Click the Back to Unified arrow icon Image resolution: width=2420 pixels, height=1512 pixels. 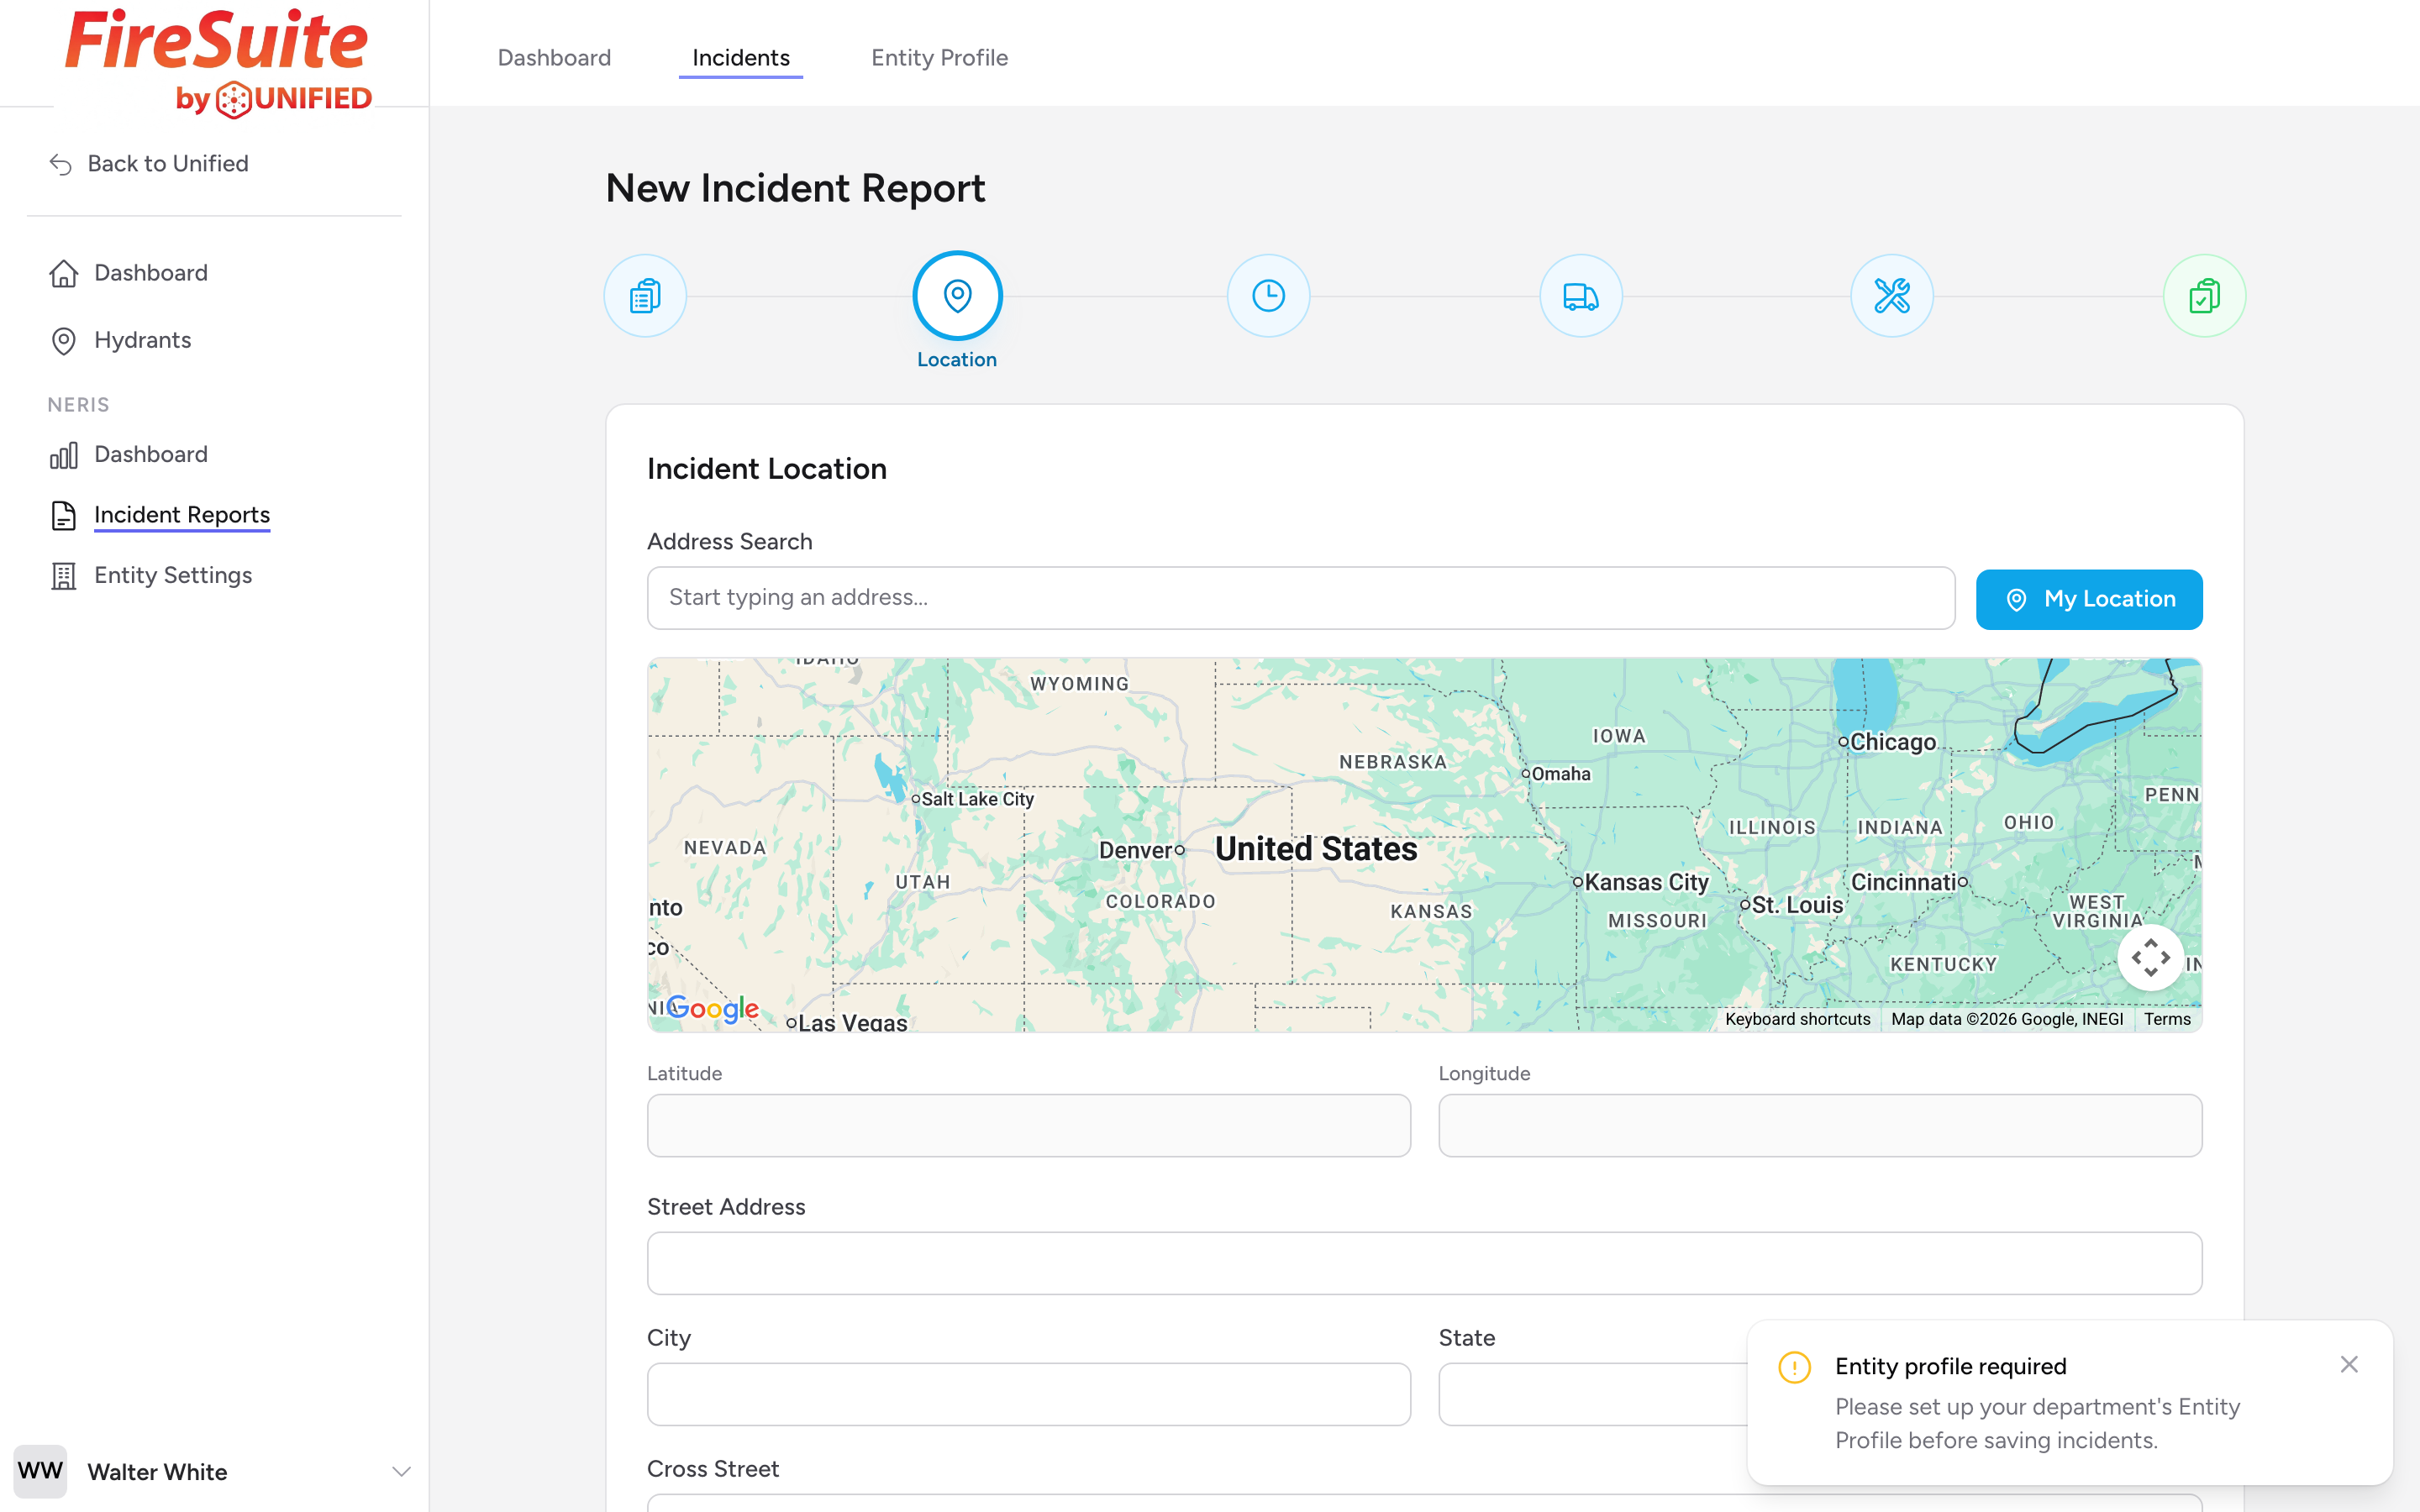[x=61, y=164]
